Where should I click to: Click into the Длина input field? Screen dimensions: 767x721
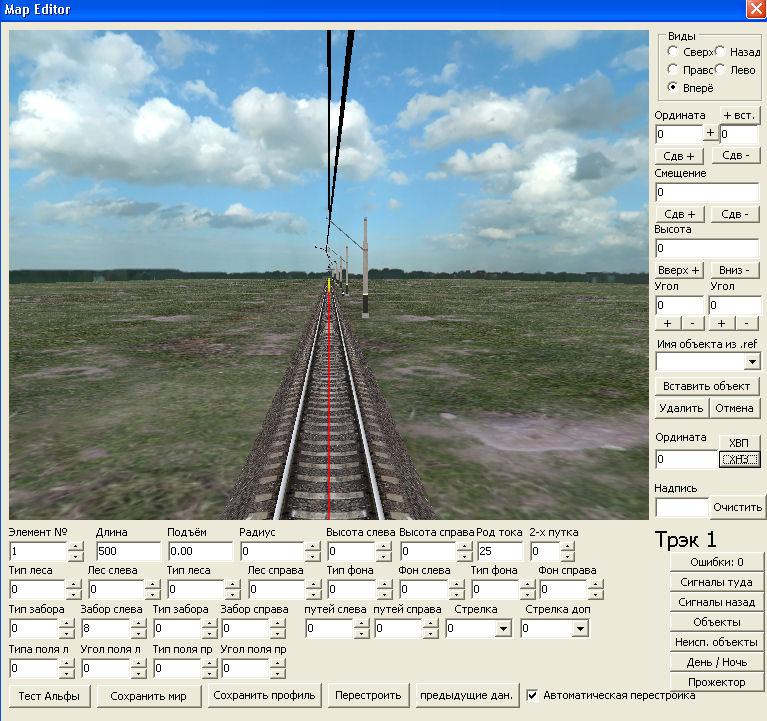pyautogui.click(x=127, y=552)
